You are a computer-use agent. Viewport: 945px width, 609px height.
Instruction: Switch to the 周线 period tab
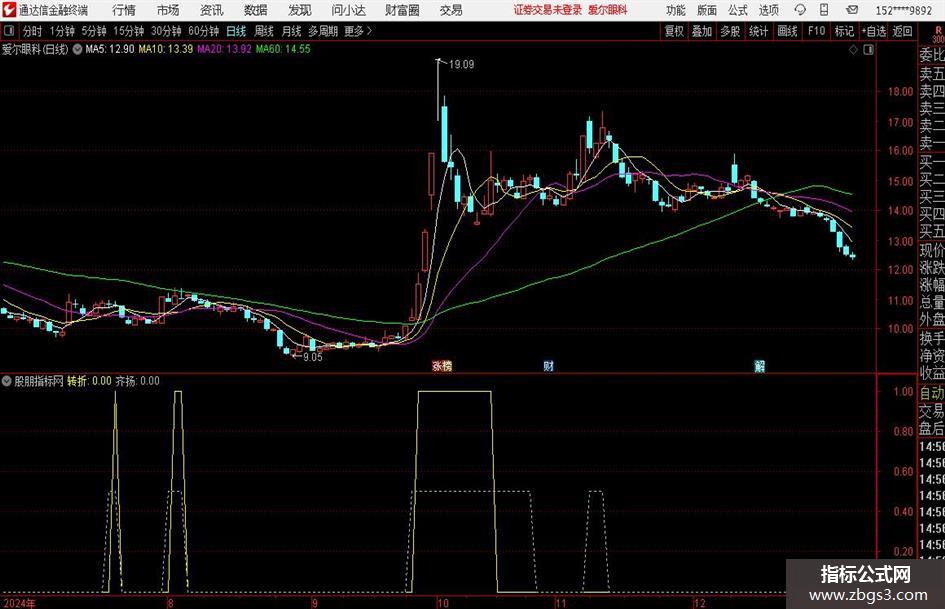tap(263, 31)
